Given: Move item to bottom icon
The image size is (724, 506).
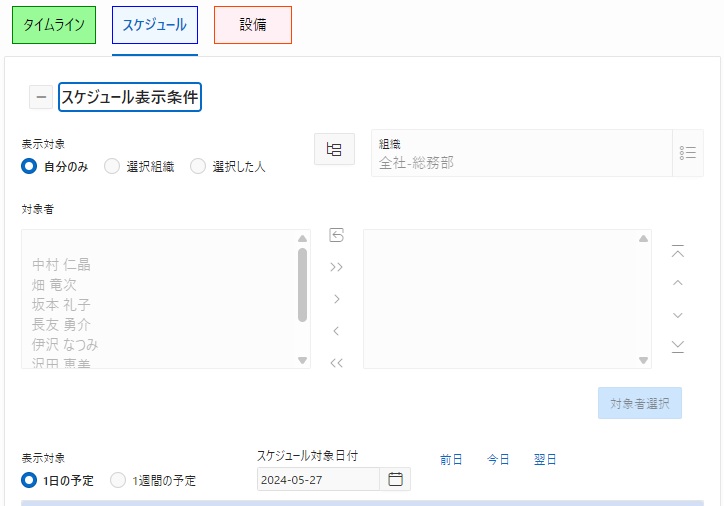Looking at the screenshot, I should pyautogui.click(x=678, y=346).
